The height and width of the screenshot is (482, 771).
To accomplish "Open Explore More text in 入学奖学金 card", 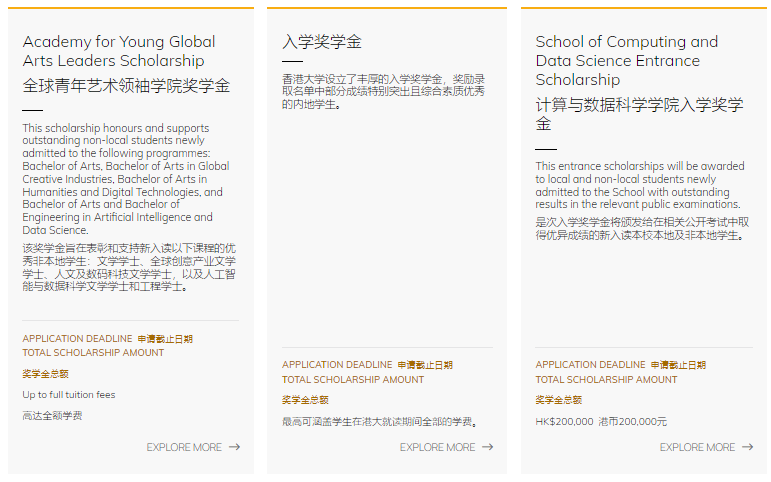I will (x=437, y=447).
